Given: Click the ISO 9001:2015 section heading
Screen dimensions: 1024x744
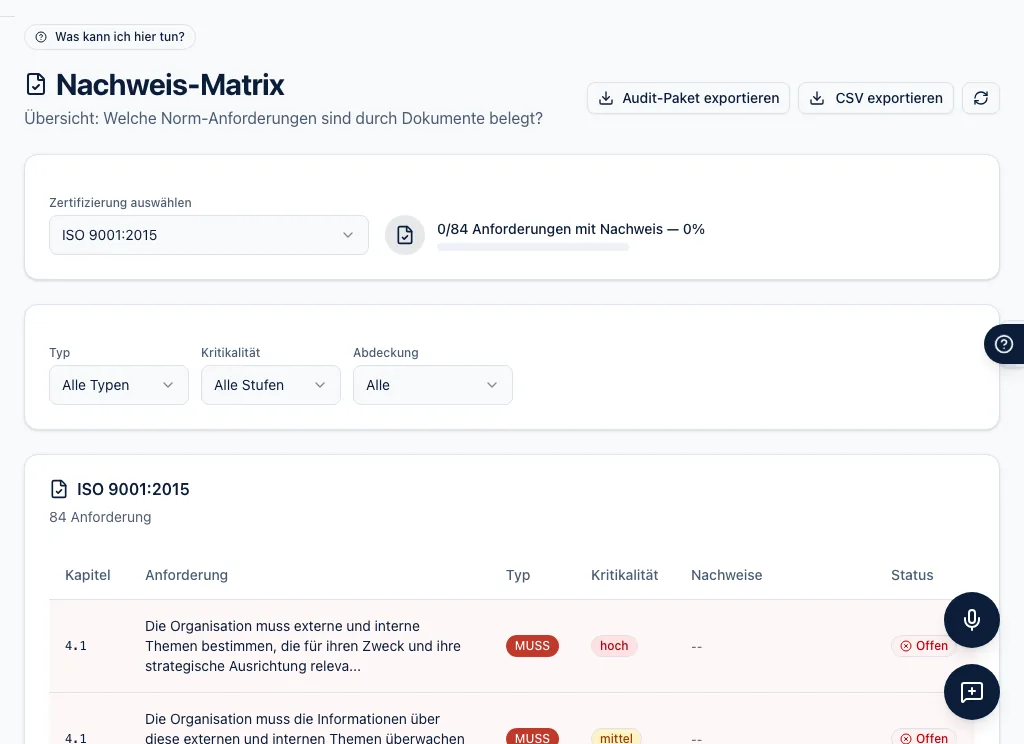Looking at the screenshot, I should (133, 489).
